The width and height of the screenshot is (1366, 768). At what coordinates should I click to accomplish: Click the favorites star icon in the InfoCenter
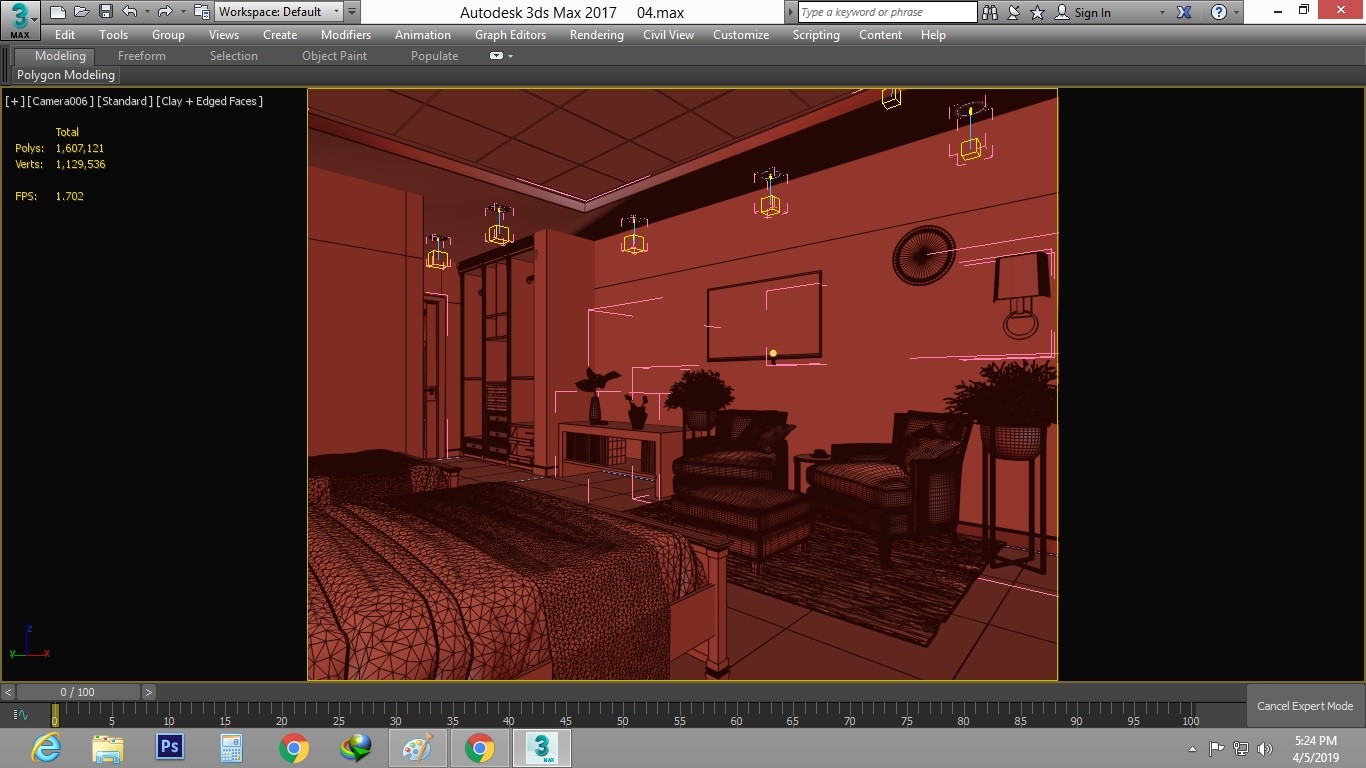pos(1037,12)
